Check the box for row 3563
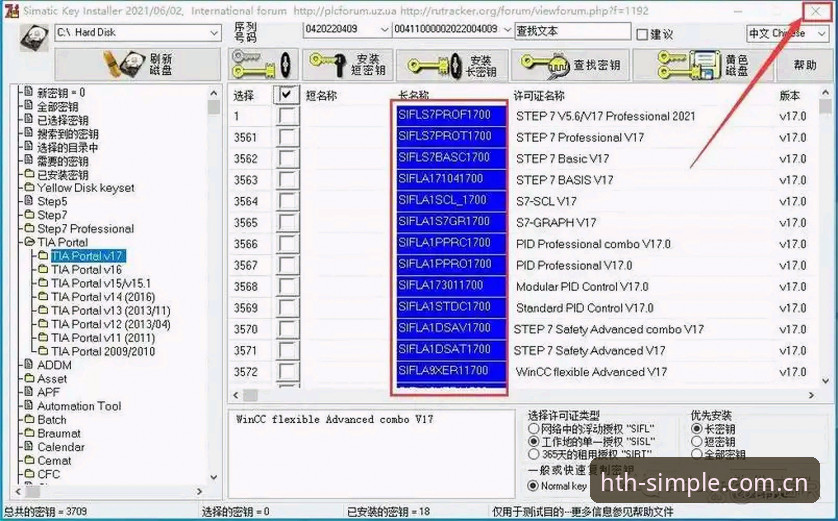The image size is (838, 521). pyautogui.click(x=287, y=180)
